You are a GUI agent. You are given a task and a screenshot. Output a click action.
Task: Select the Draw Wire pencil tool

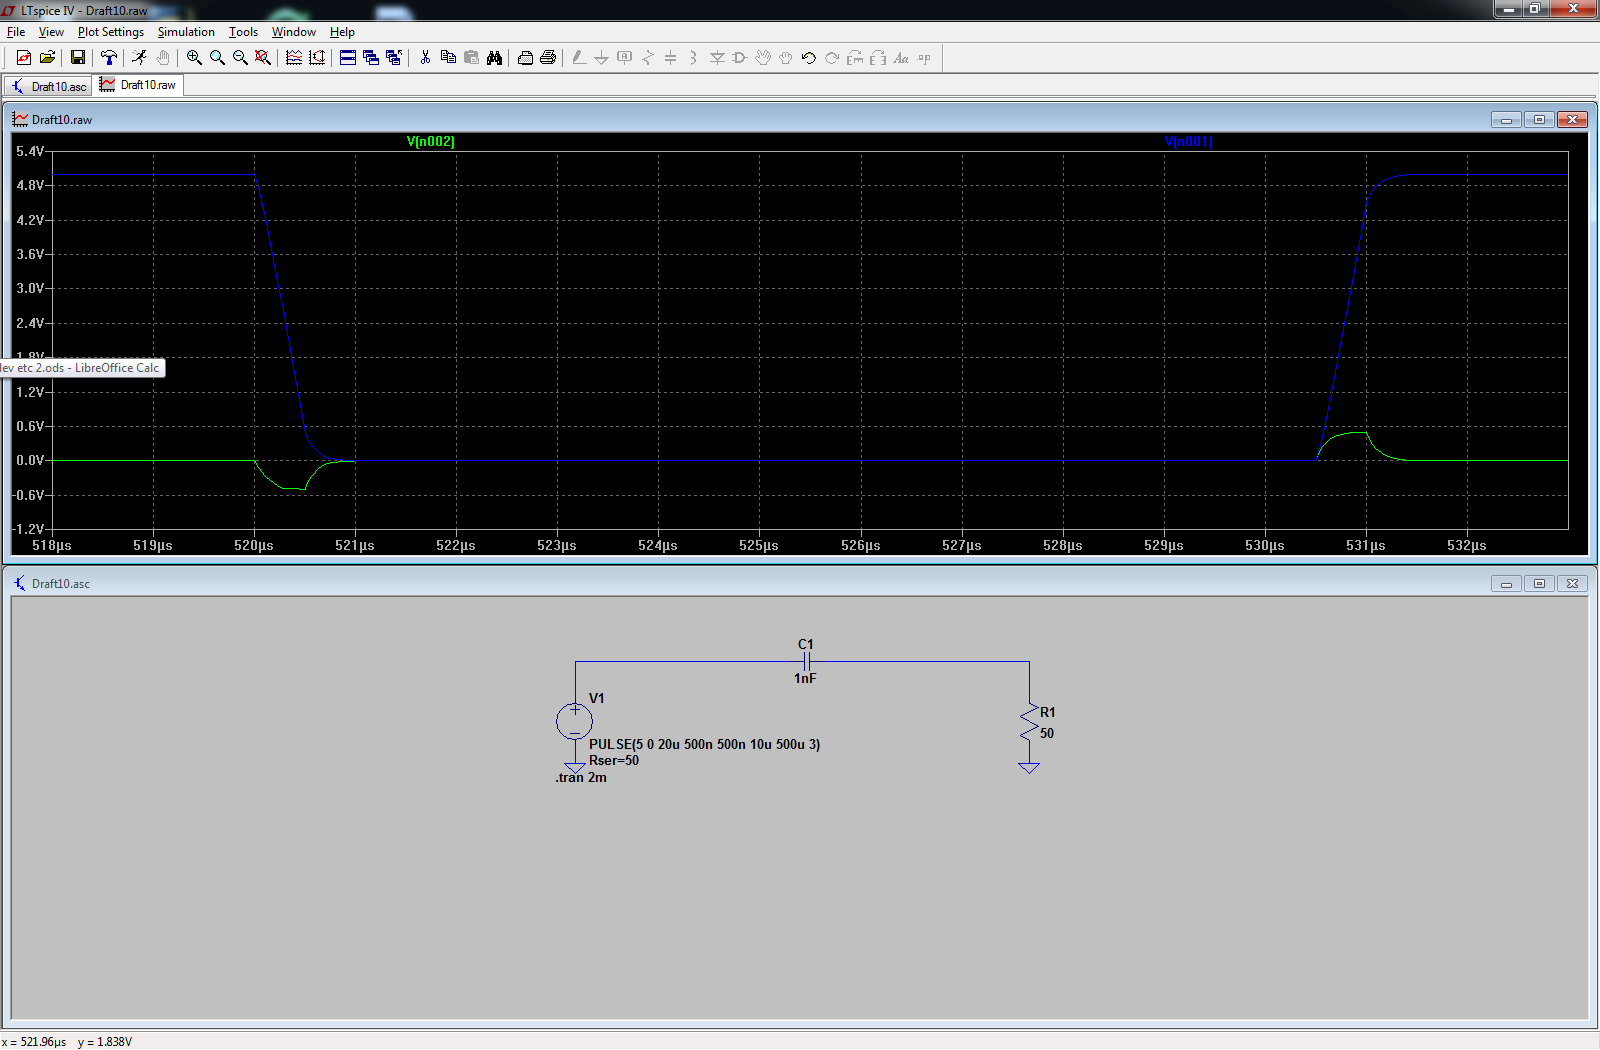579,58
